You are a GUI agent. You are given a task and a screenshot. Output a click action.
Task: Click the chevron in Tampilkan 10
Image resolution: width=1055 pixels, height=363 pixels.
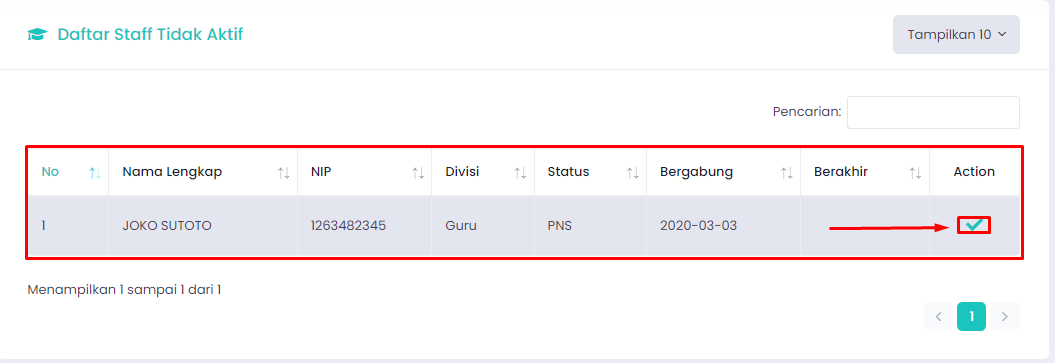click(x=1002, y=34)
